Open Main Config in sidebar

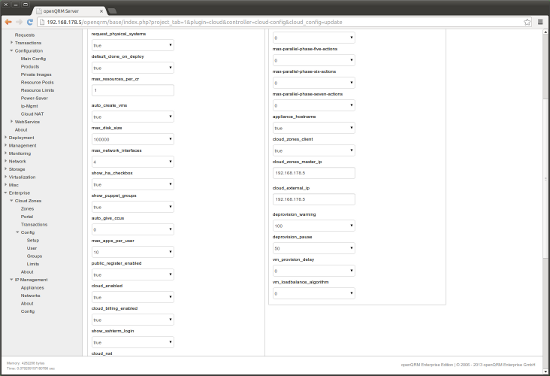click(x=33, y=59)
